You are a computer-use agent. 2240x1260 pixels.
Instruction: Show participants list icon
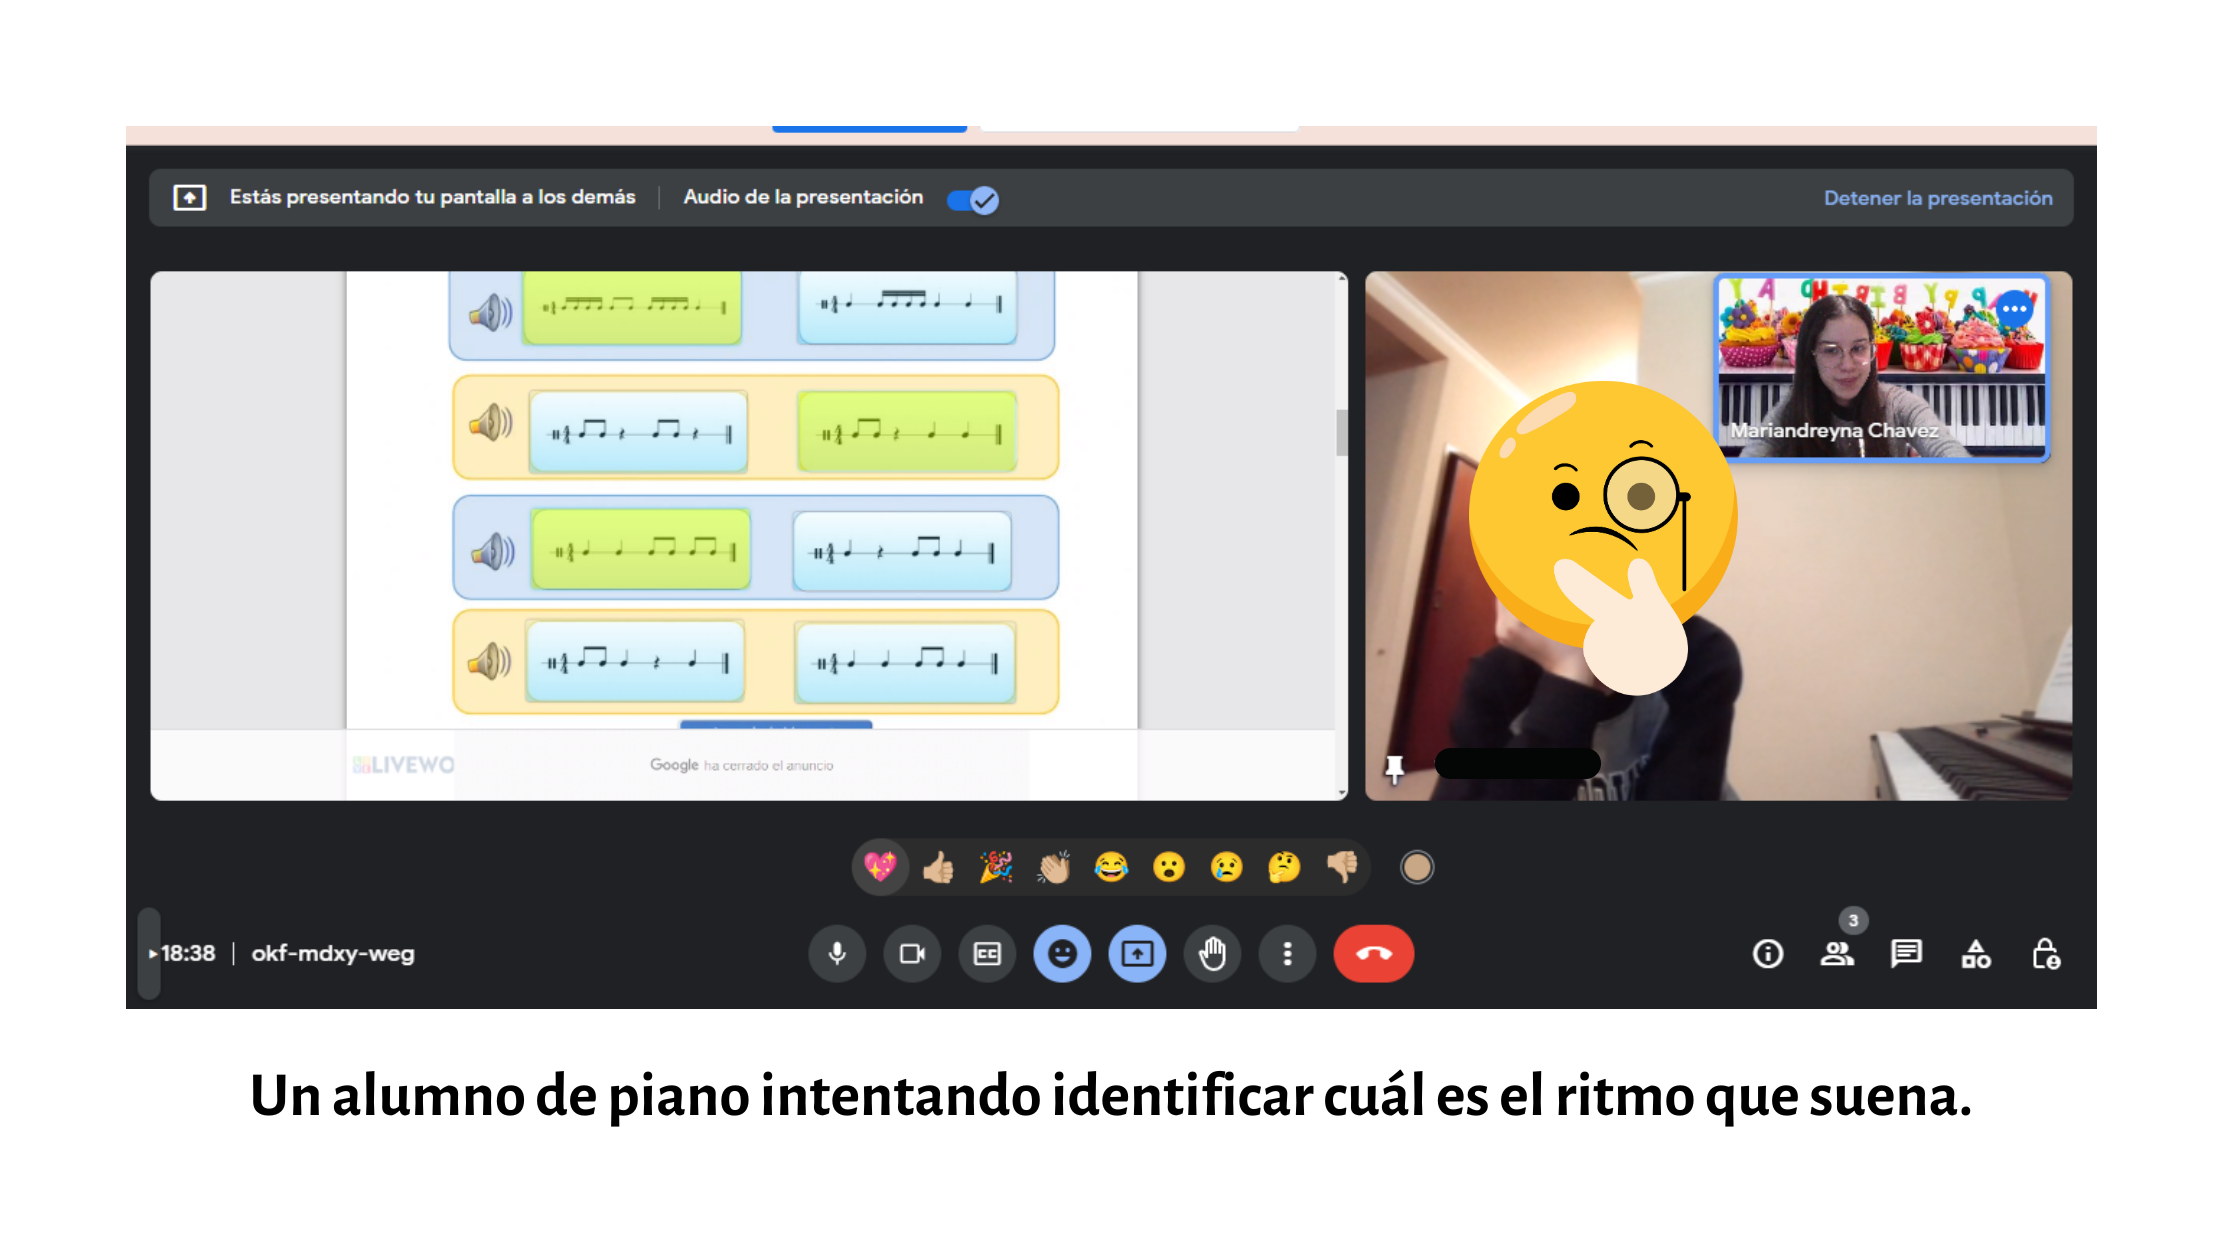point(1837,954)
